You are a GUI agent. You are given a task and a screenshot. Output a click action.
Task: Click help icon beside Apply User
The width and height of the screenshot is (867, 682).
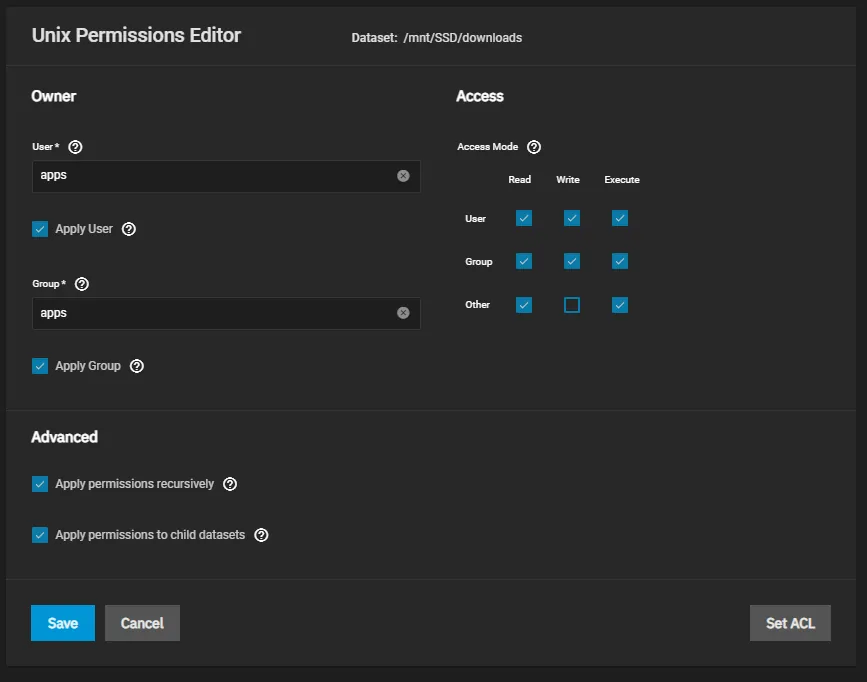coord(129,229)
